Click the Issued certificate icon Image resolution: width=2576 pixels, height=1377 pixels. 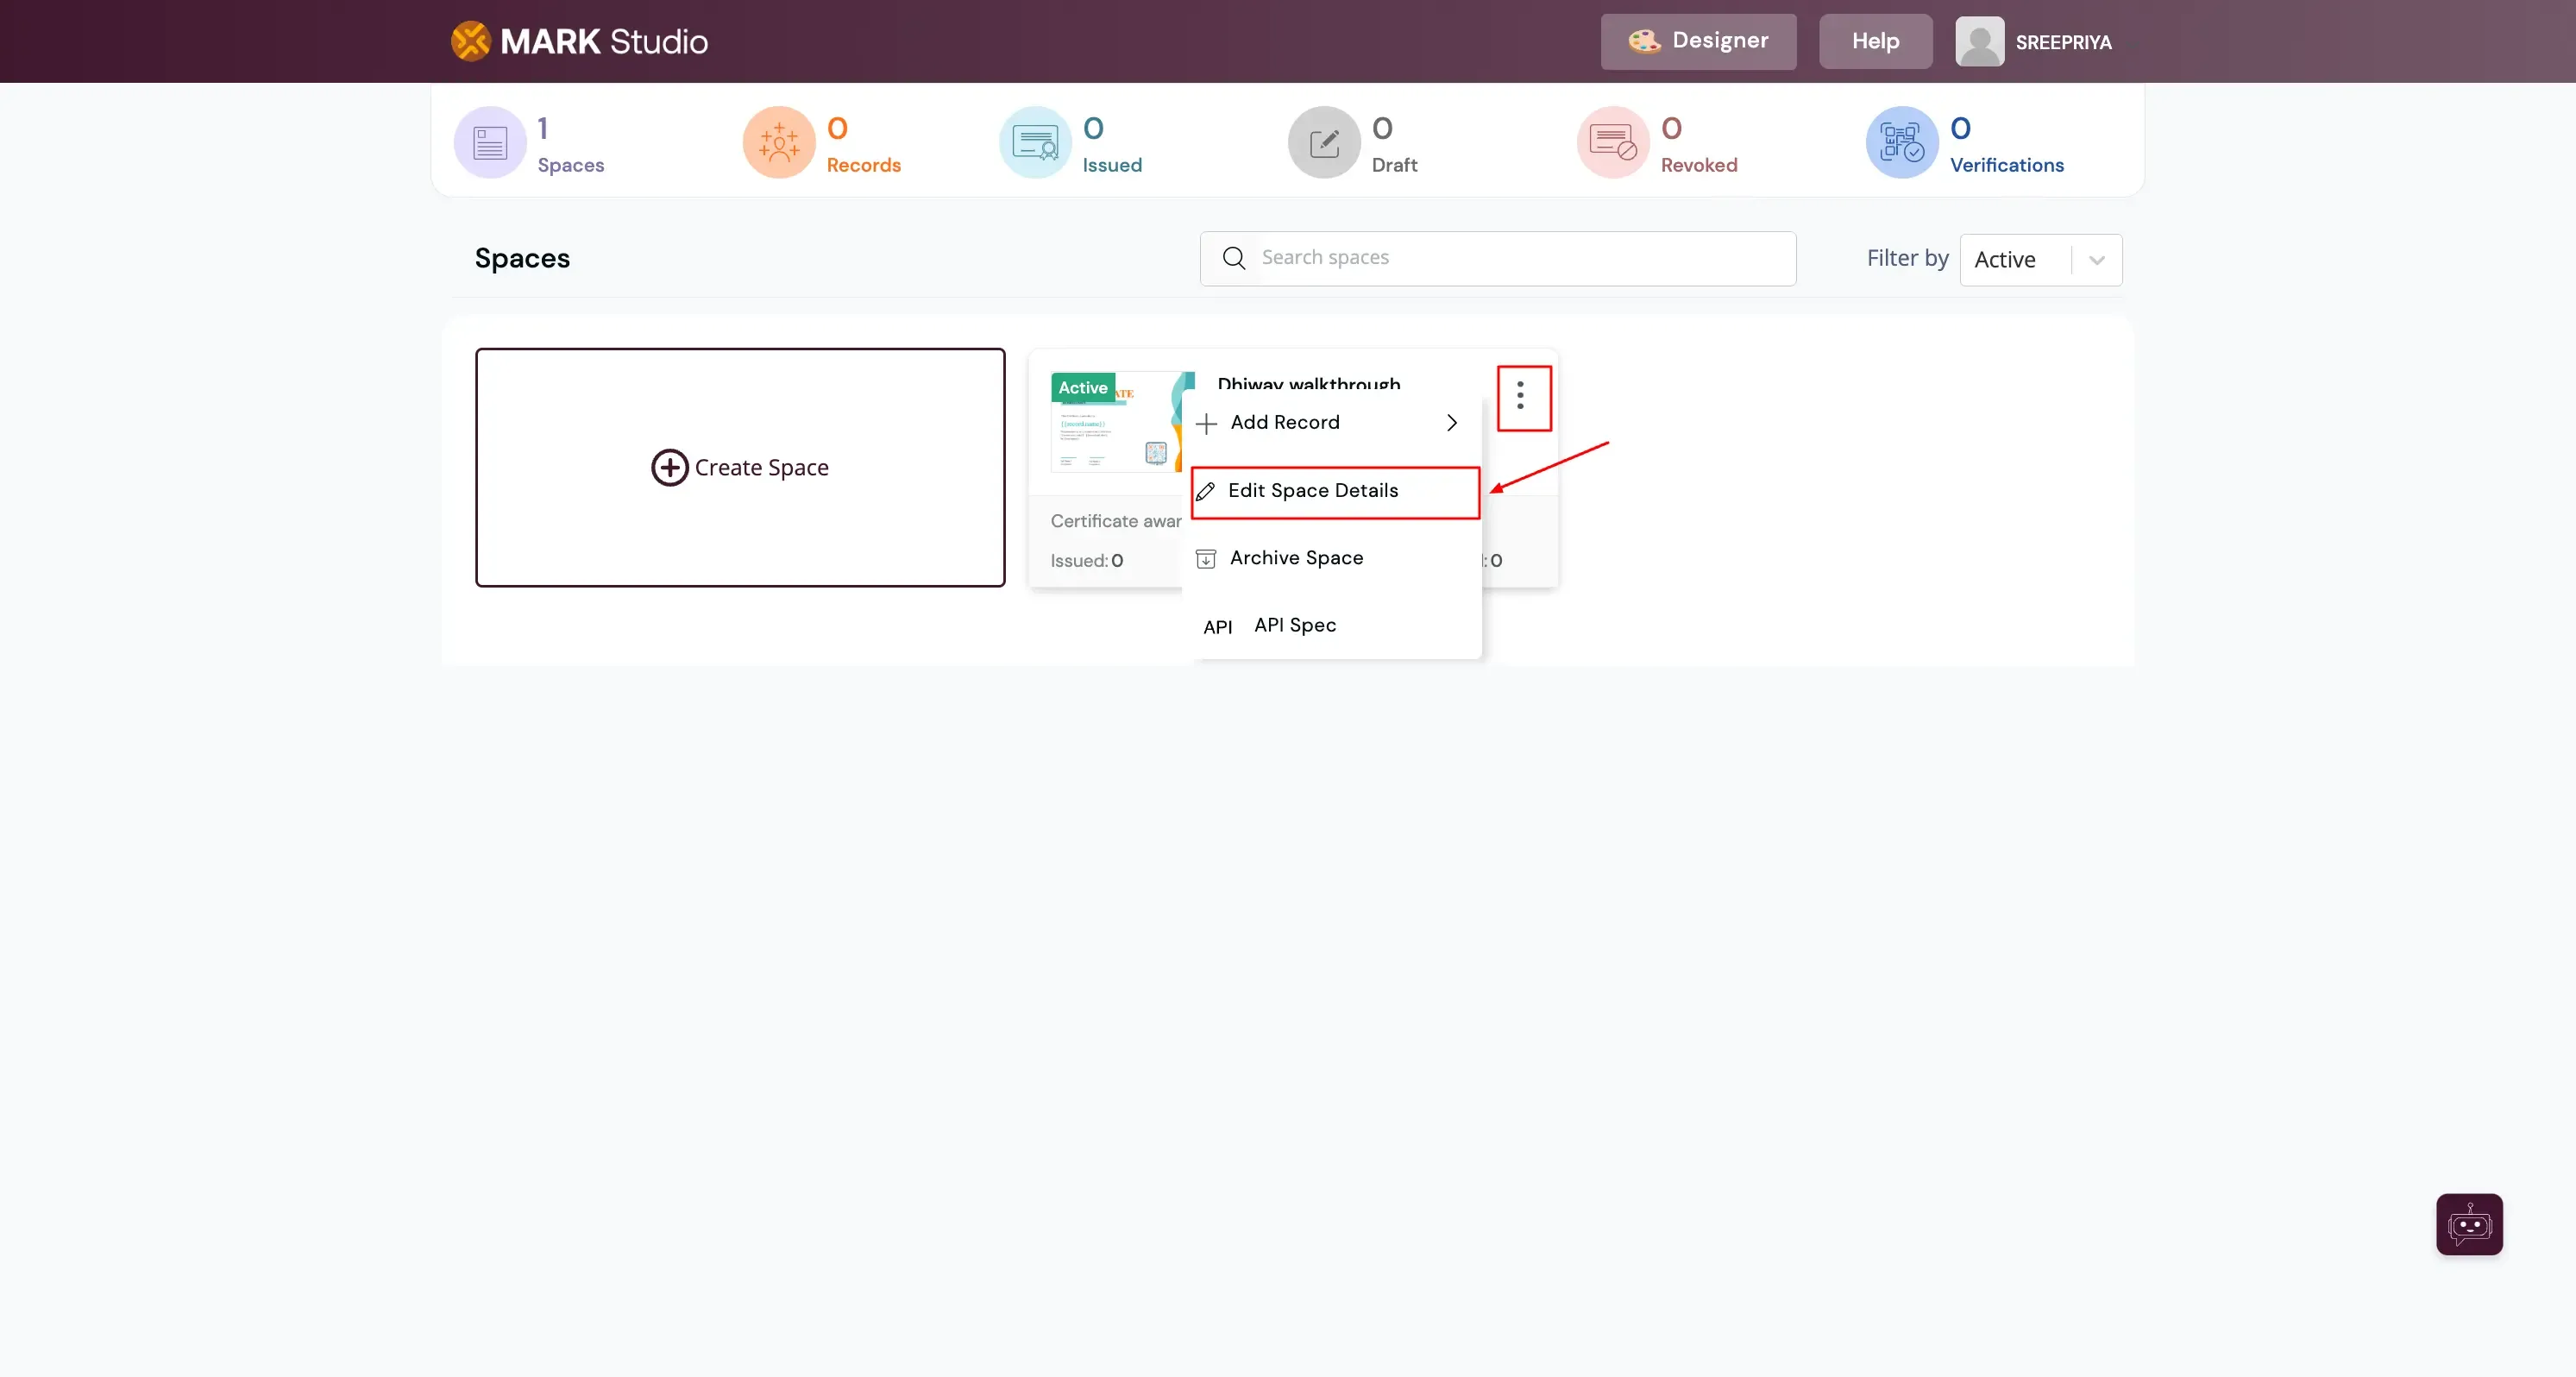click(x=1035, y=143)
